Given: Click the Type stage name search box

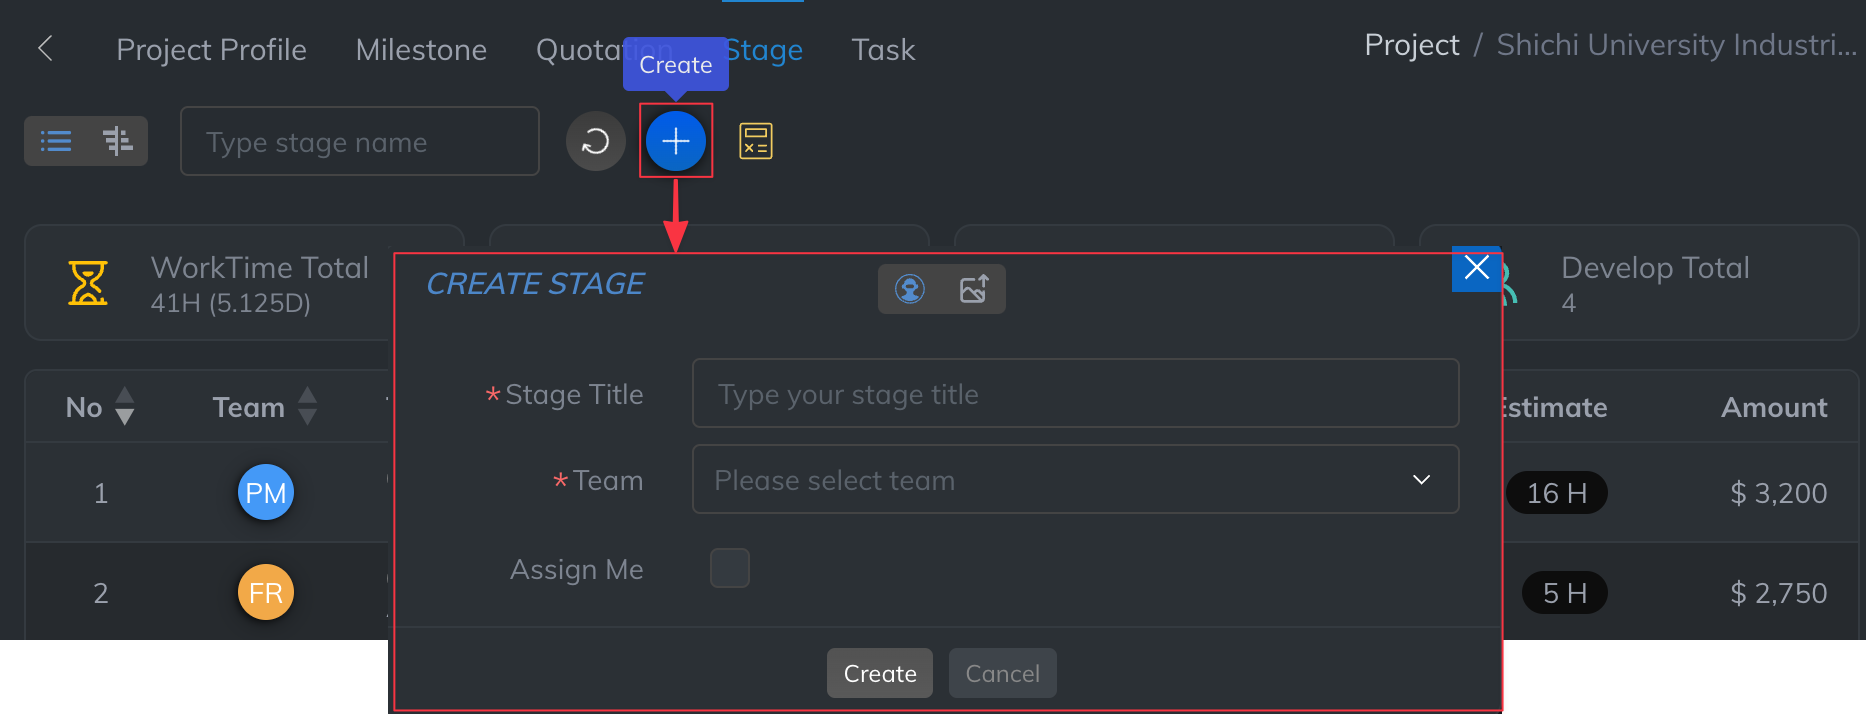Looking at the screenshot, I should [360, 142].
